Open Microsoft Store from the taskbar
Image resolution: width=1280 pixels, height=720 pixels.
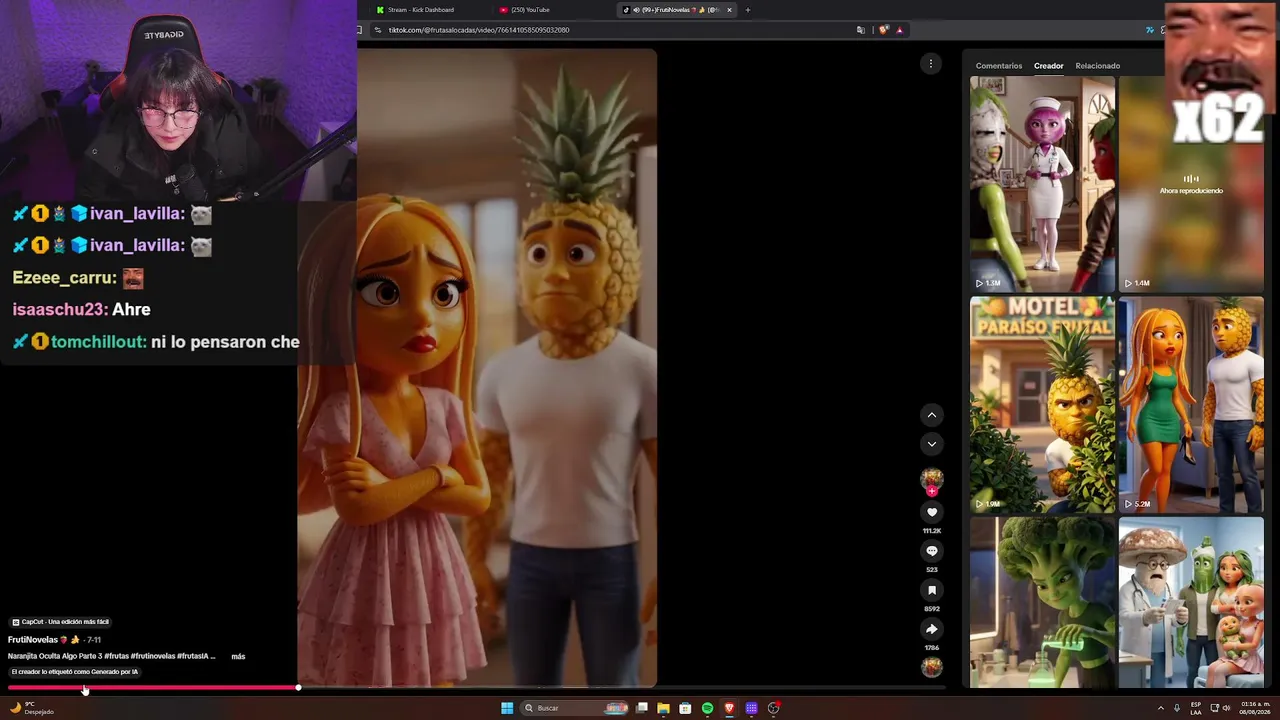[x=685, y=708]
